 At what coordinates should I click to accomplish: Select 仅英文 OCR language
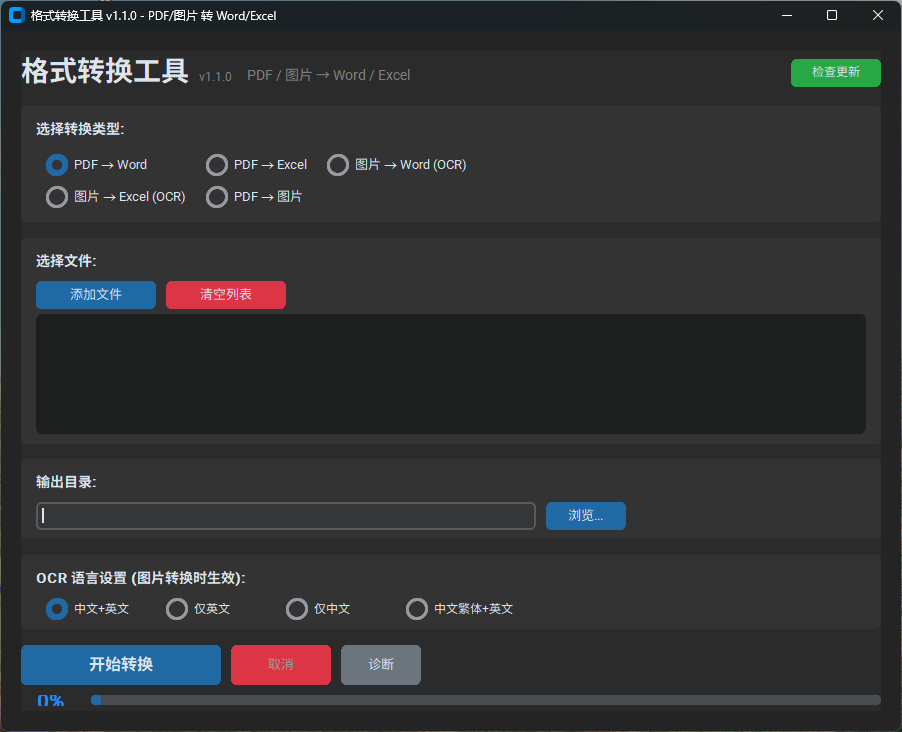click(198, 609)
